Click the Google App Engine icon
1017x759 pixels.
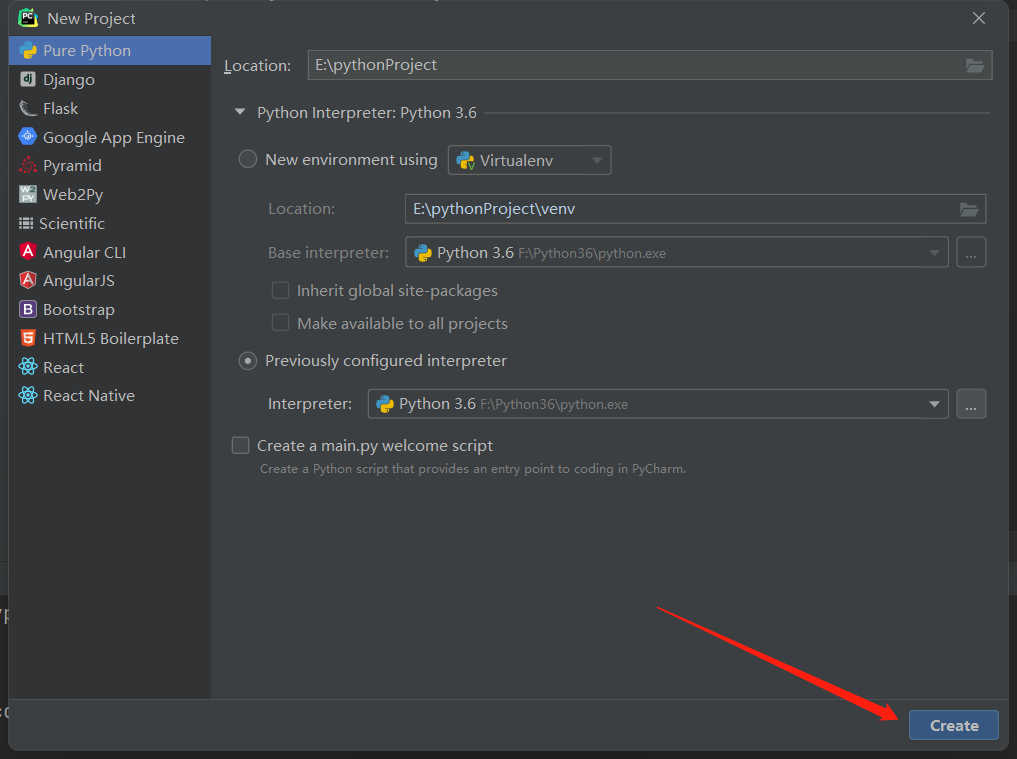pos(28,136)
